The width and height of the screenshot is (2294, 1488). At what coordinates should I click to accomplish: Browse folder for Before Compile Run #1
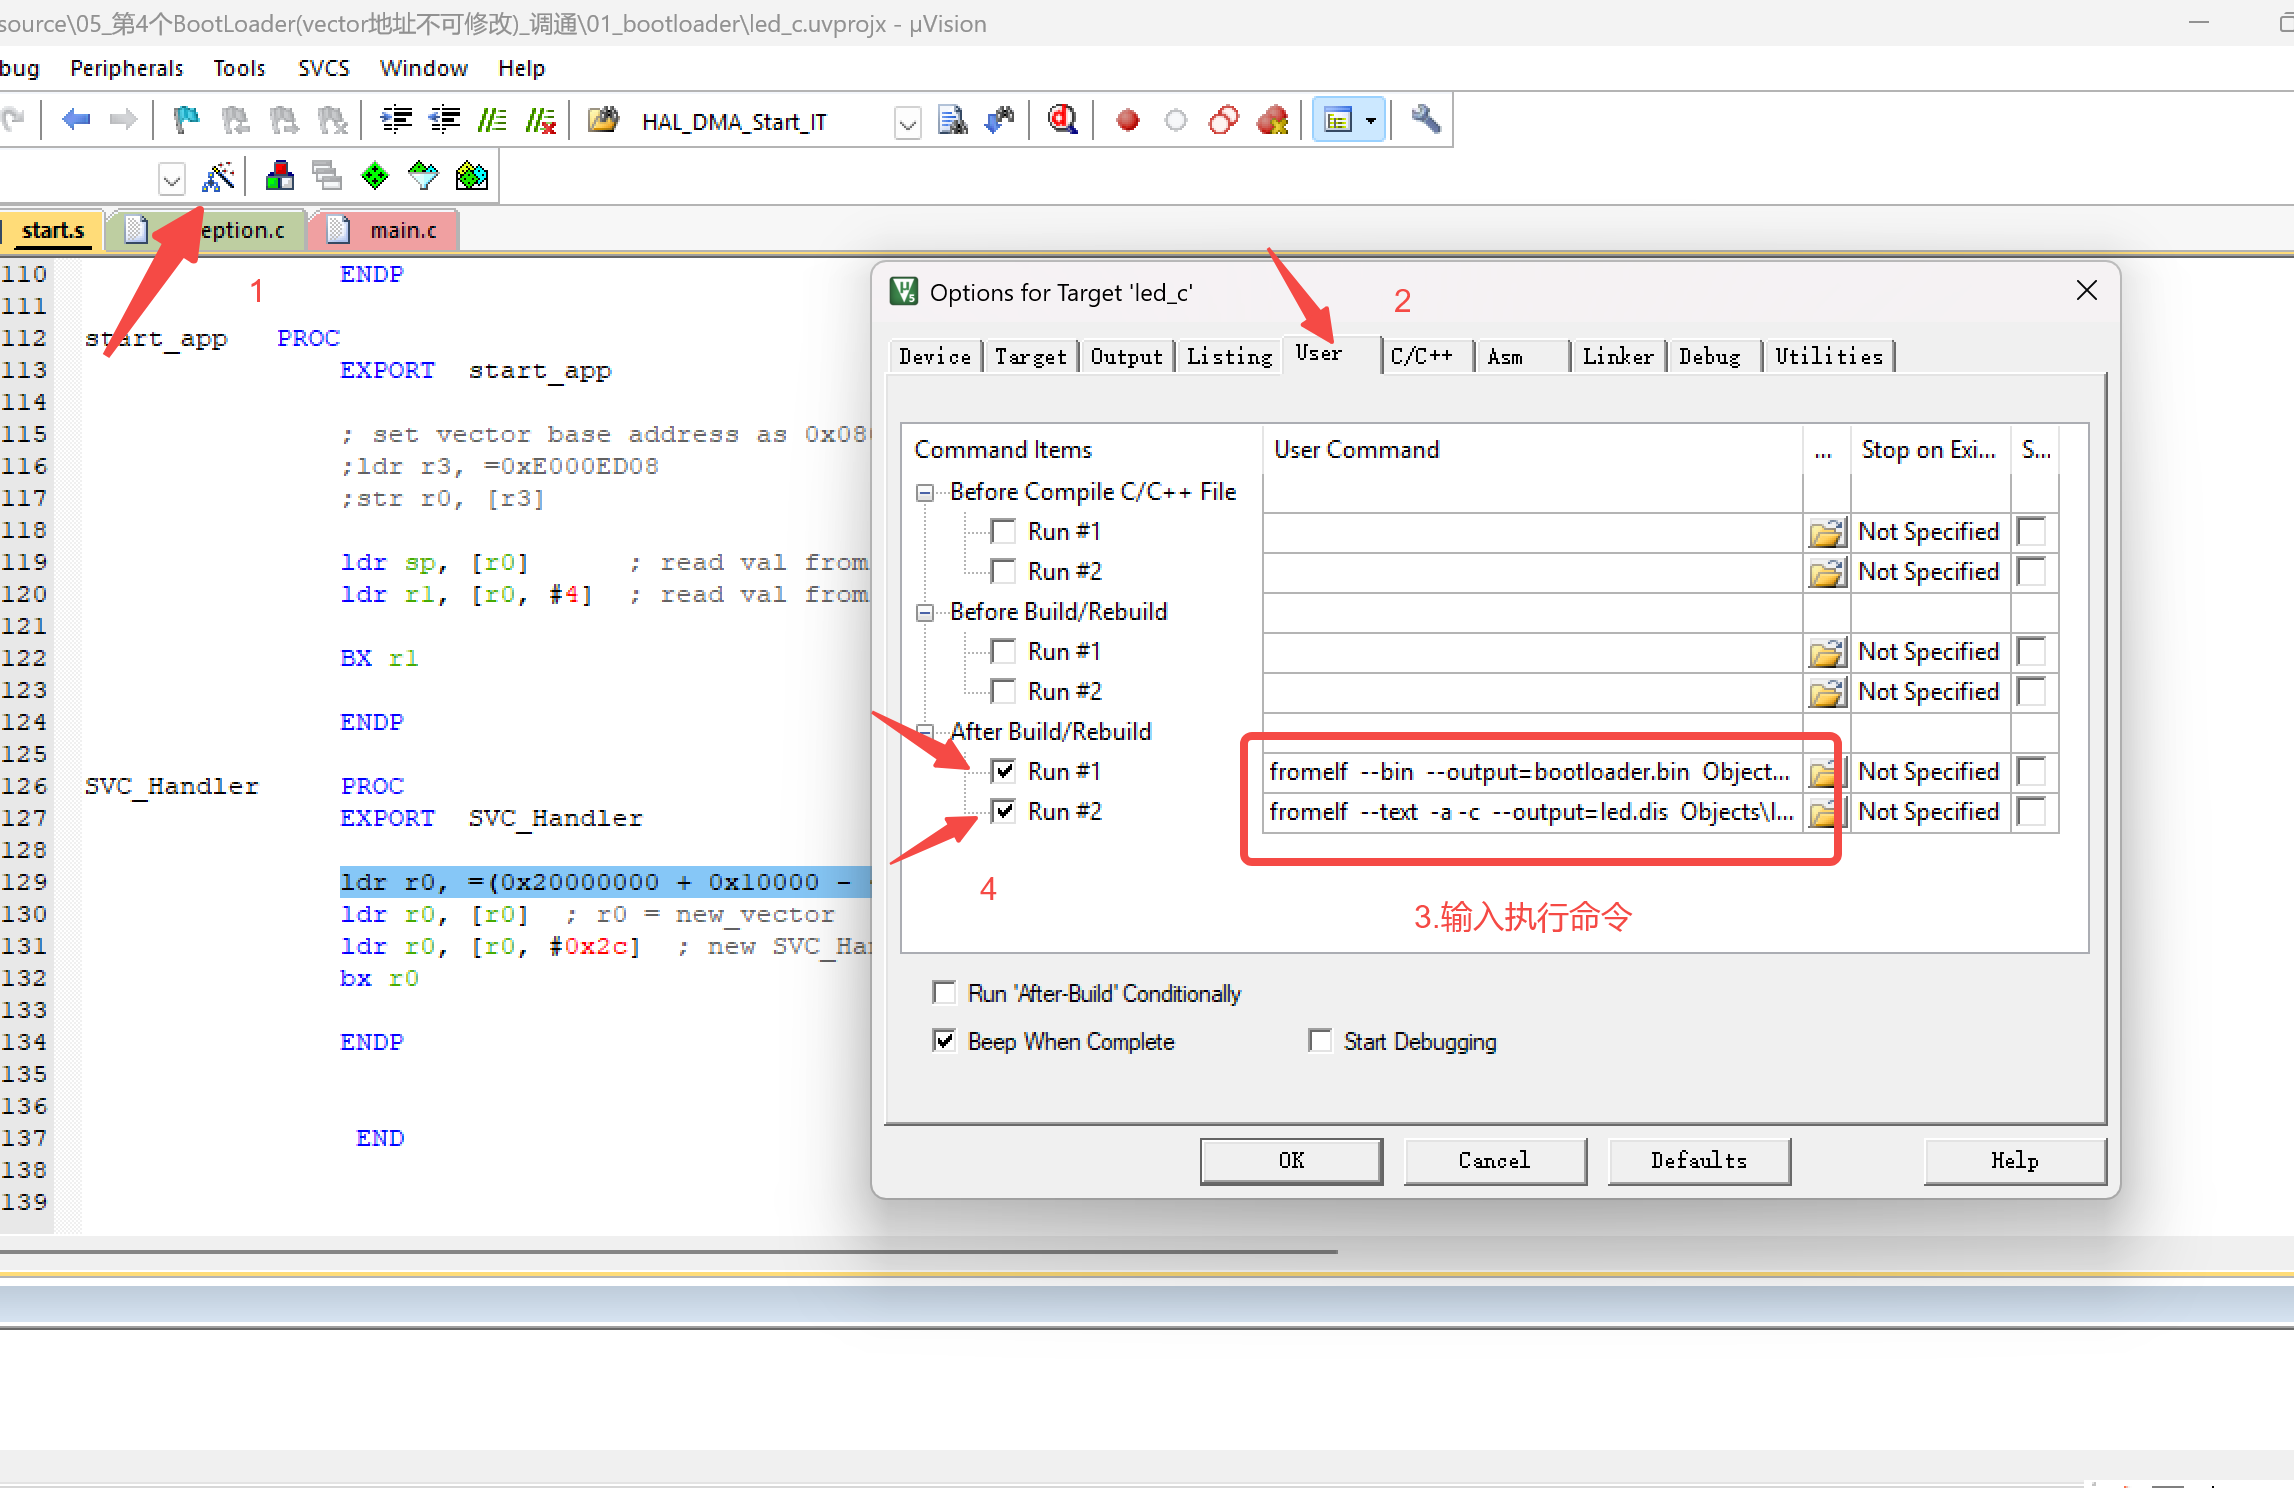coord(1826,532)
